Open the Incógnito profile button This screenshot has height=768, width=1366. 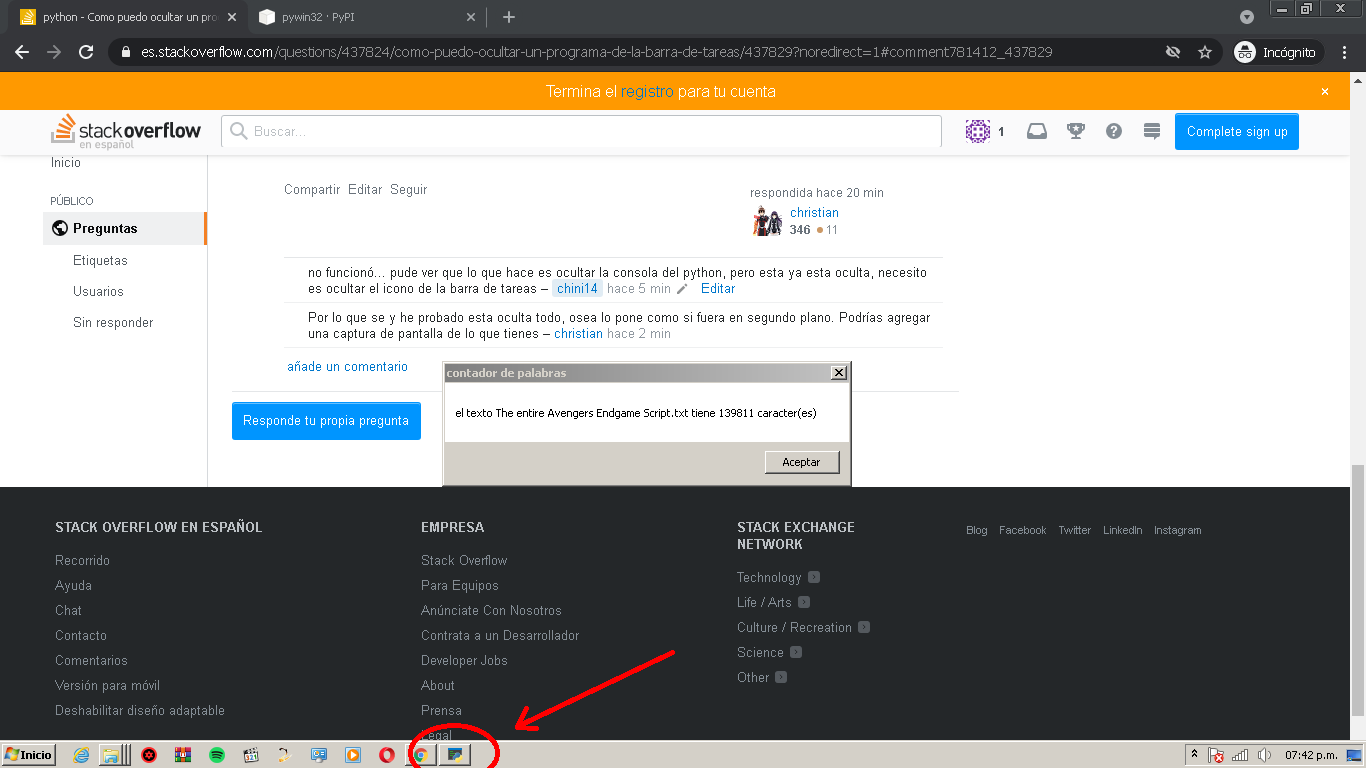pyautogui.click(x=1278, y=52)
